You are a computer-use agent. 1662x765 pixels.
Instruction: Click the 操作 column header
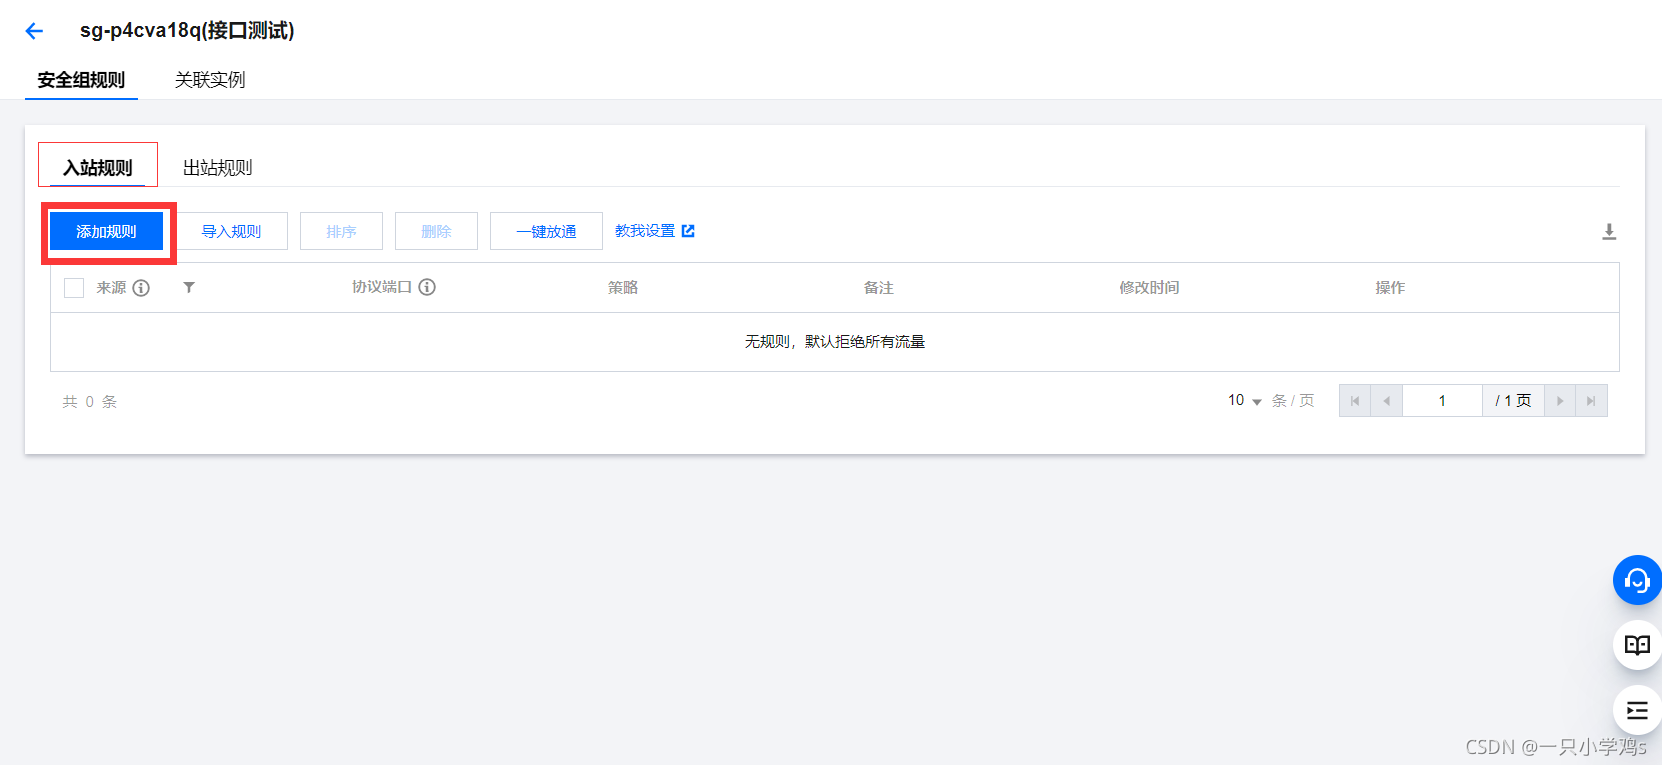pyautogui.click(x=1390, y=288)
